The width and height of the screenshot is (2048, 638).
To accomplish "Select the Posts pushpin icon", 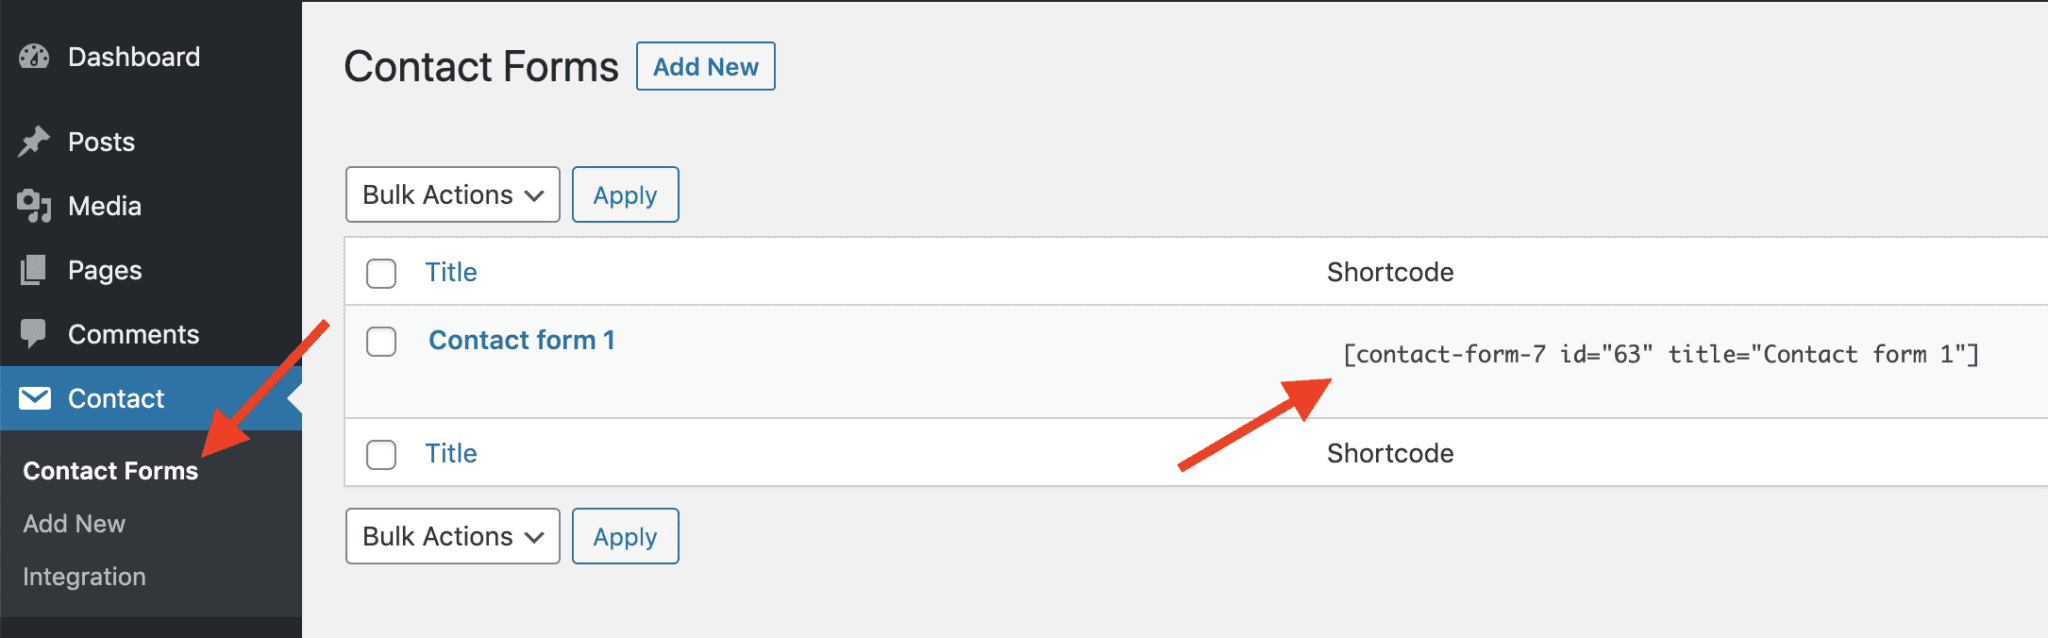I will pyautogui.click(x=34, y=141).
